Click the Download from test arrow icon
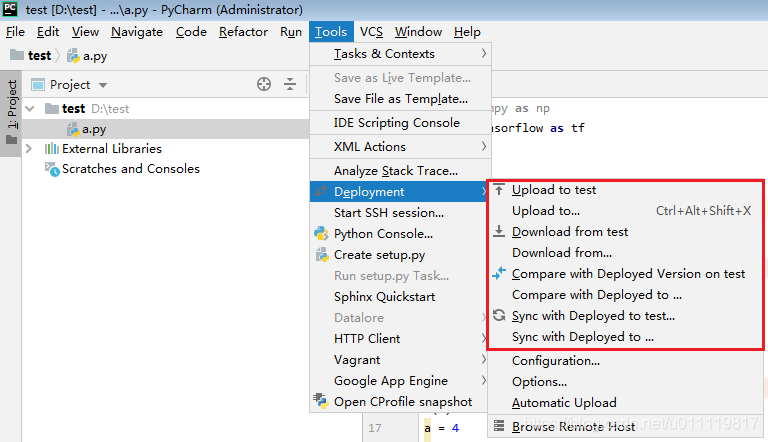The image size is (768, 442). (499, 231)
